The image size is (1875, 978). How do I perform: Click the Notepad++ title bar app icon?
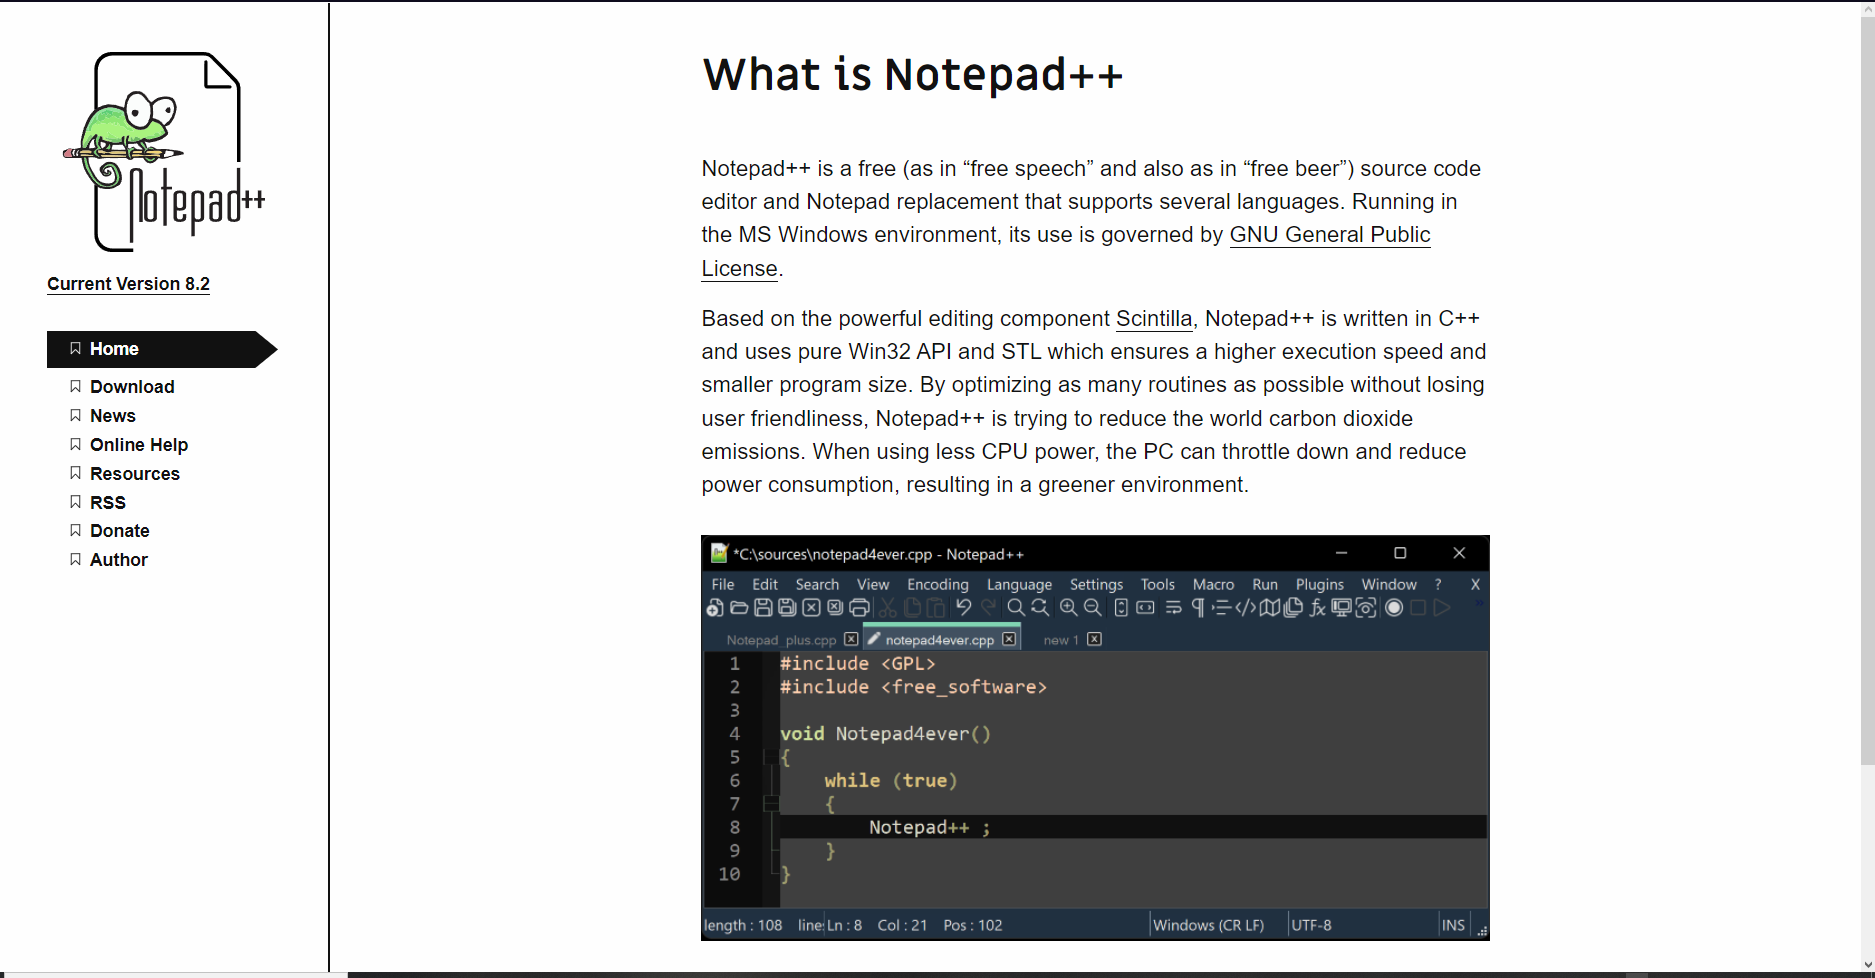(x=719, y=553)
